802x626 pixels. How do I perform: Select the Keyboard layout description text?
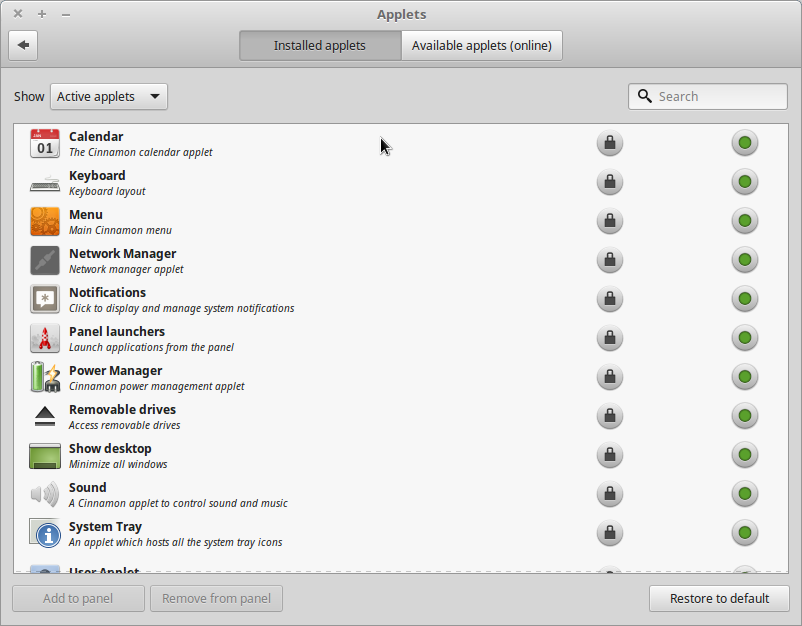[x=107, y=191]
